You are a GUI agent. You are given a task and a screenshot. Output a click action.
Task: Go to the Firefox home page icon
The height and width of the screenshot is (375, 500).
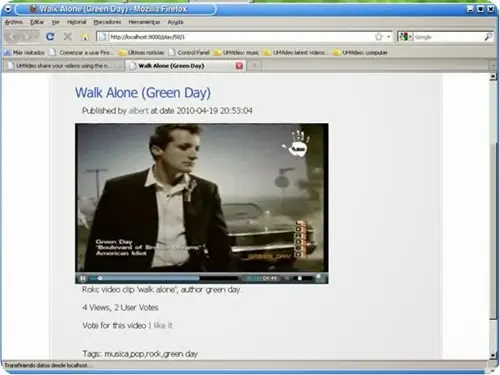[85, 37]
